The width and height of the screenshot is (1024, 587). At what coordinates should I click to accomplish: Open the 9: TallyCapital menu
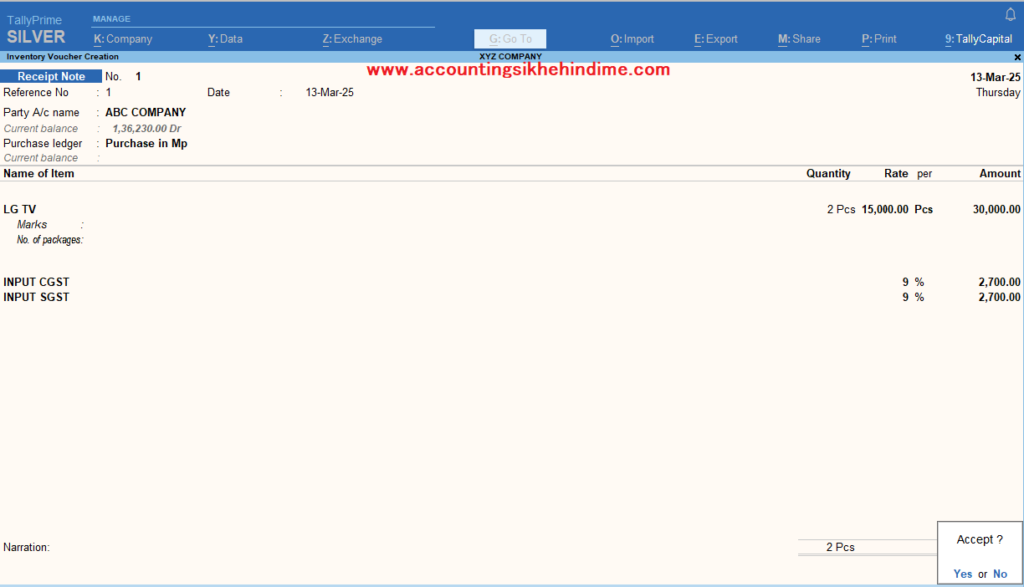[x=978, y=39]
